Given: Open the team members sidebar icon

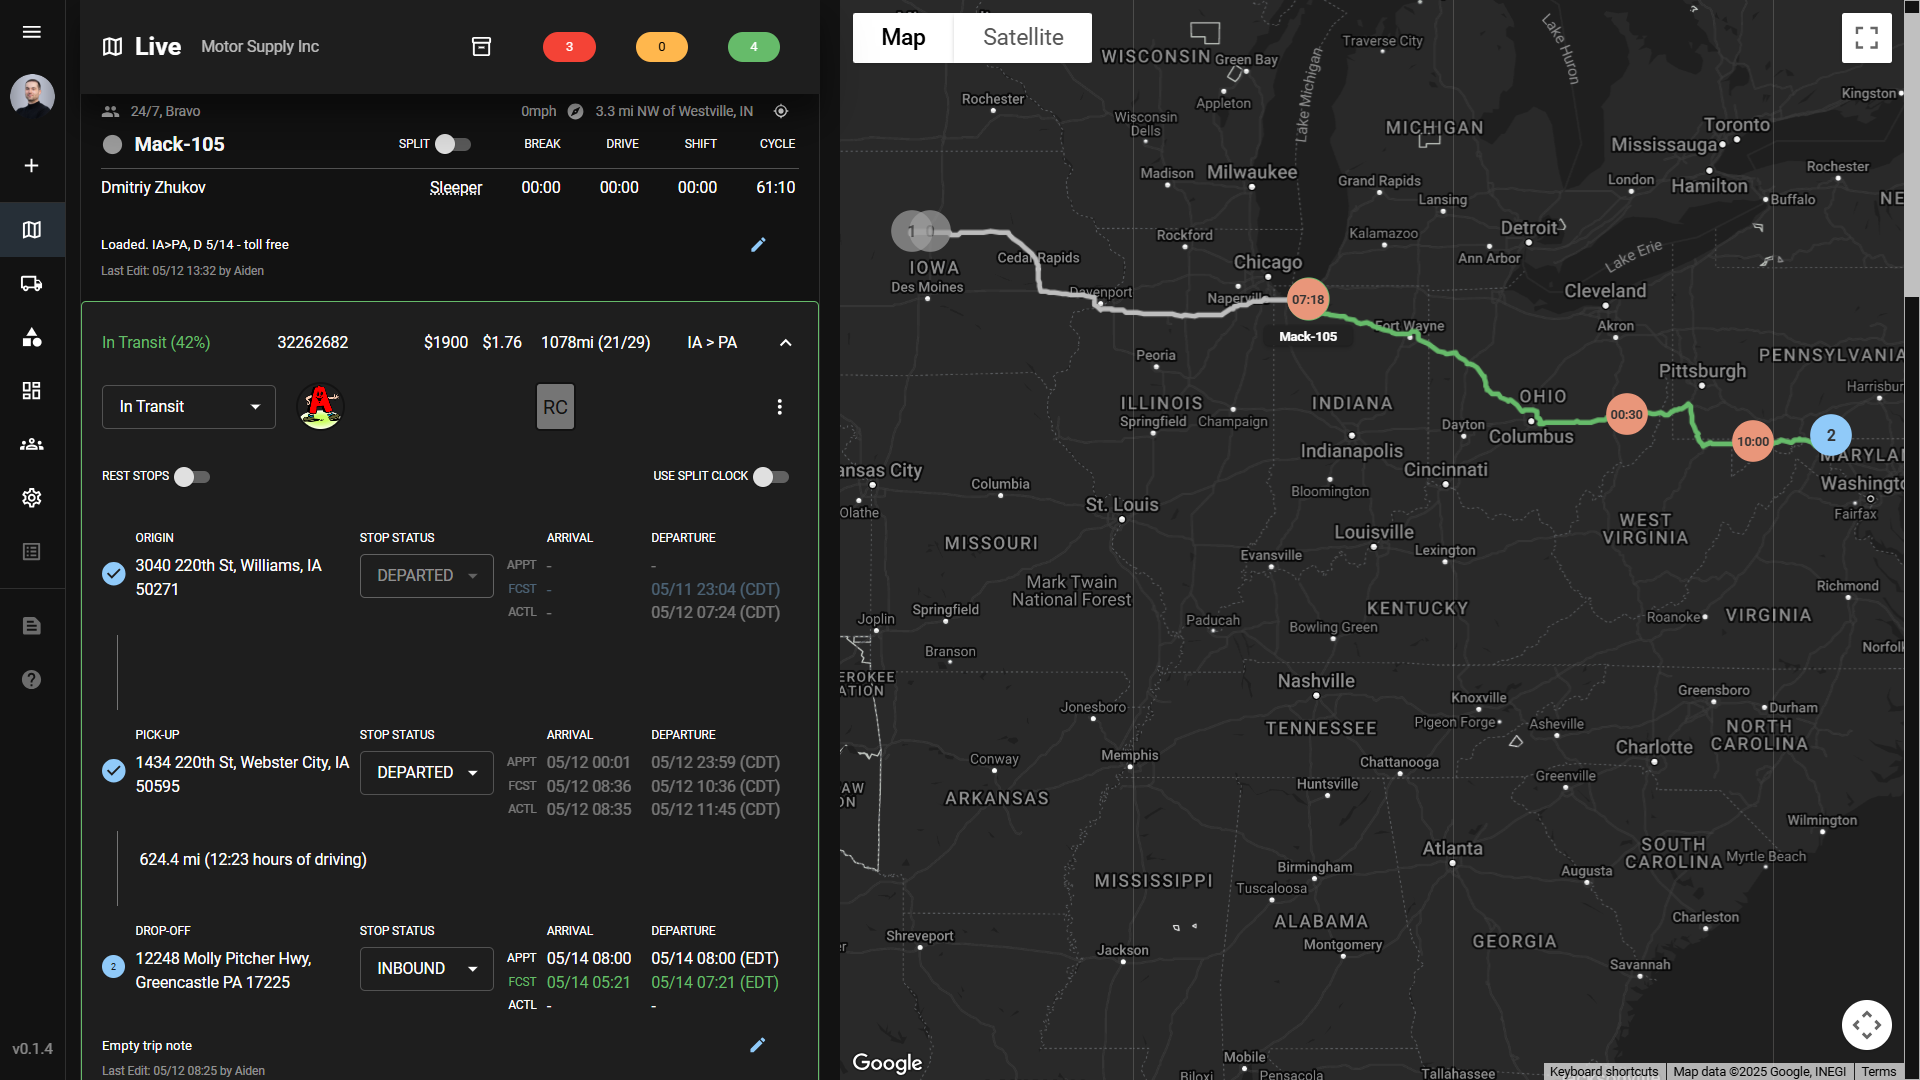Looking at the screenshot, I should [x=32, y=444].
